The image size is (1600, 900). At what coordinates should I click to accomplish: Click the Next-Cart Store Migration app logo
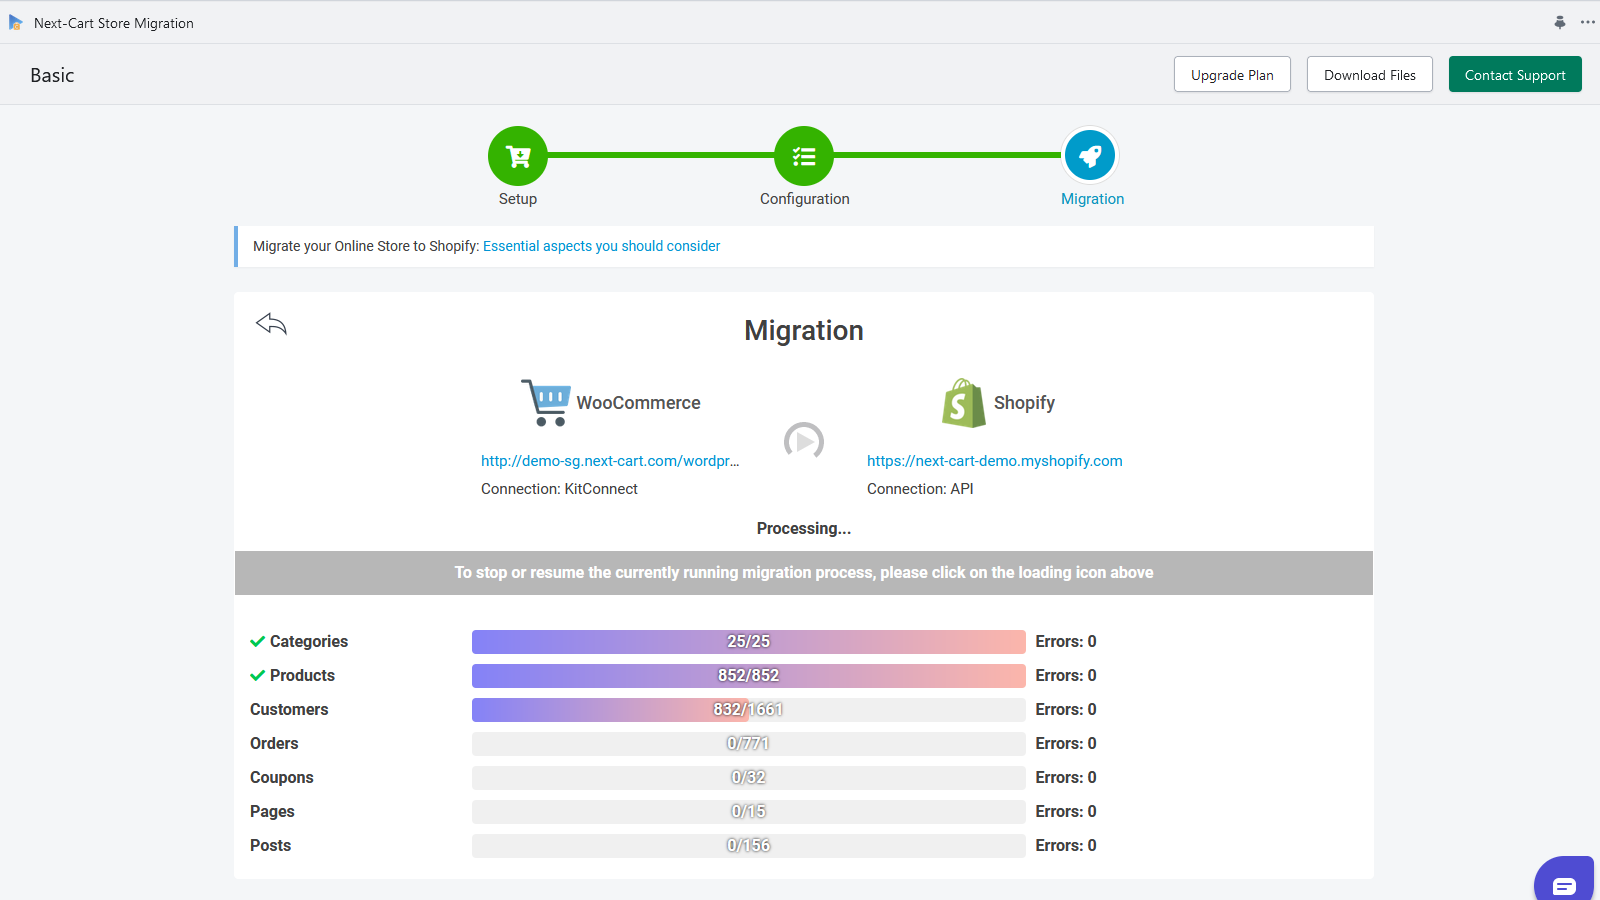pyautogui.click(x=16, y=22)
